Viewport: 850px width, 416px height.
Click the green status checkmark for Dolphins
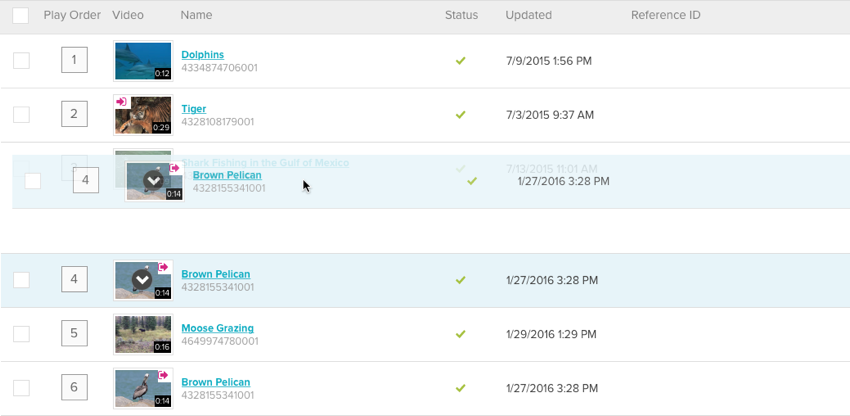coord(461,61)
